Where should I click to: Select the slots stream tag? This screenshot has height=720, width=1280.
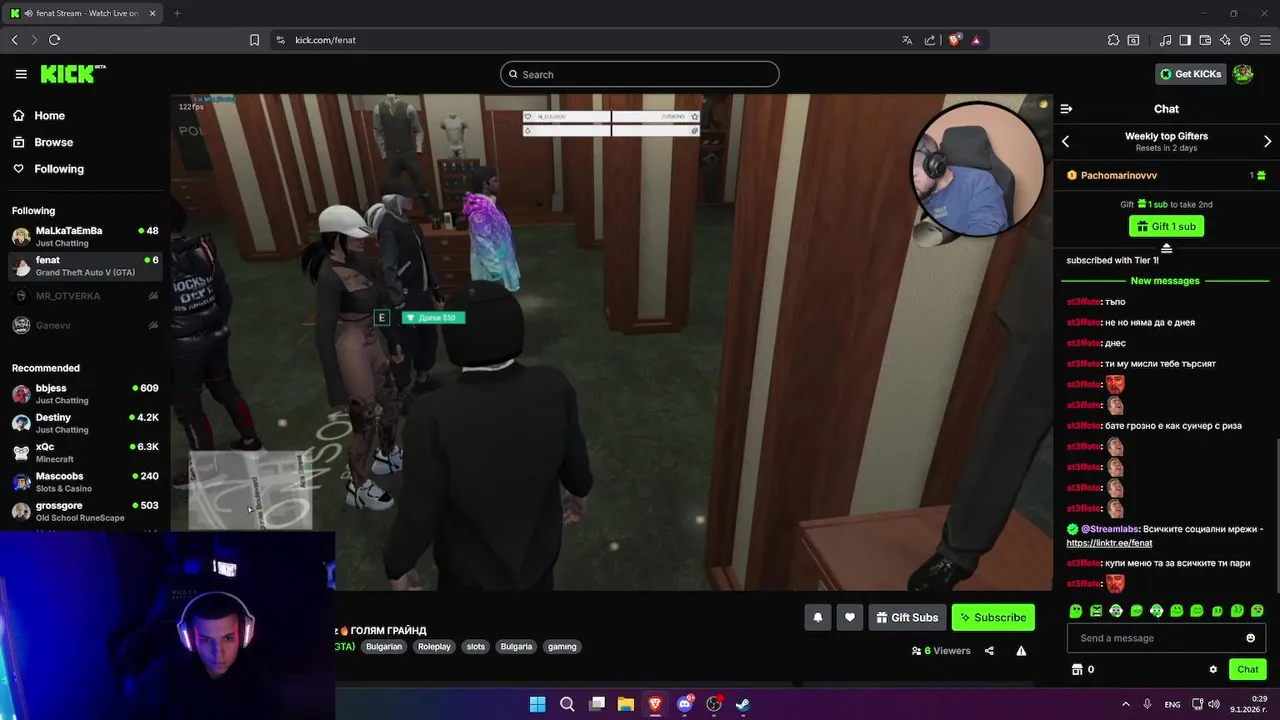476,647
